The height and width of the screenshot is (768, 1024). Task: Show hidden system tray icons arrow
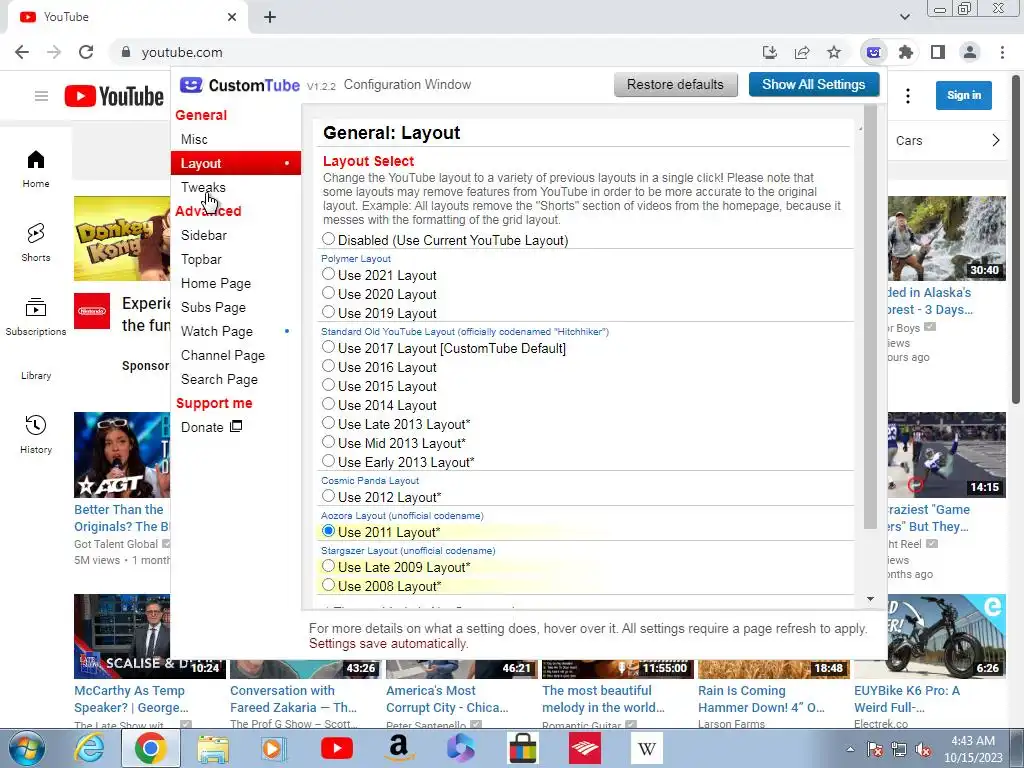pos(850,749)
